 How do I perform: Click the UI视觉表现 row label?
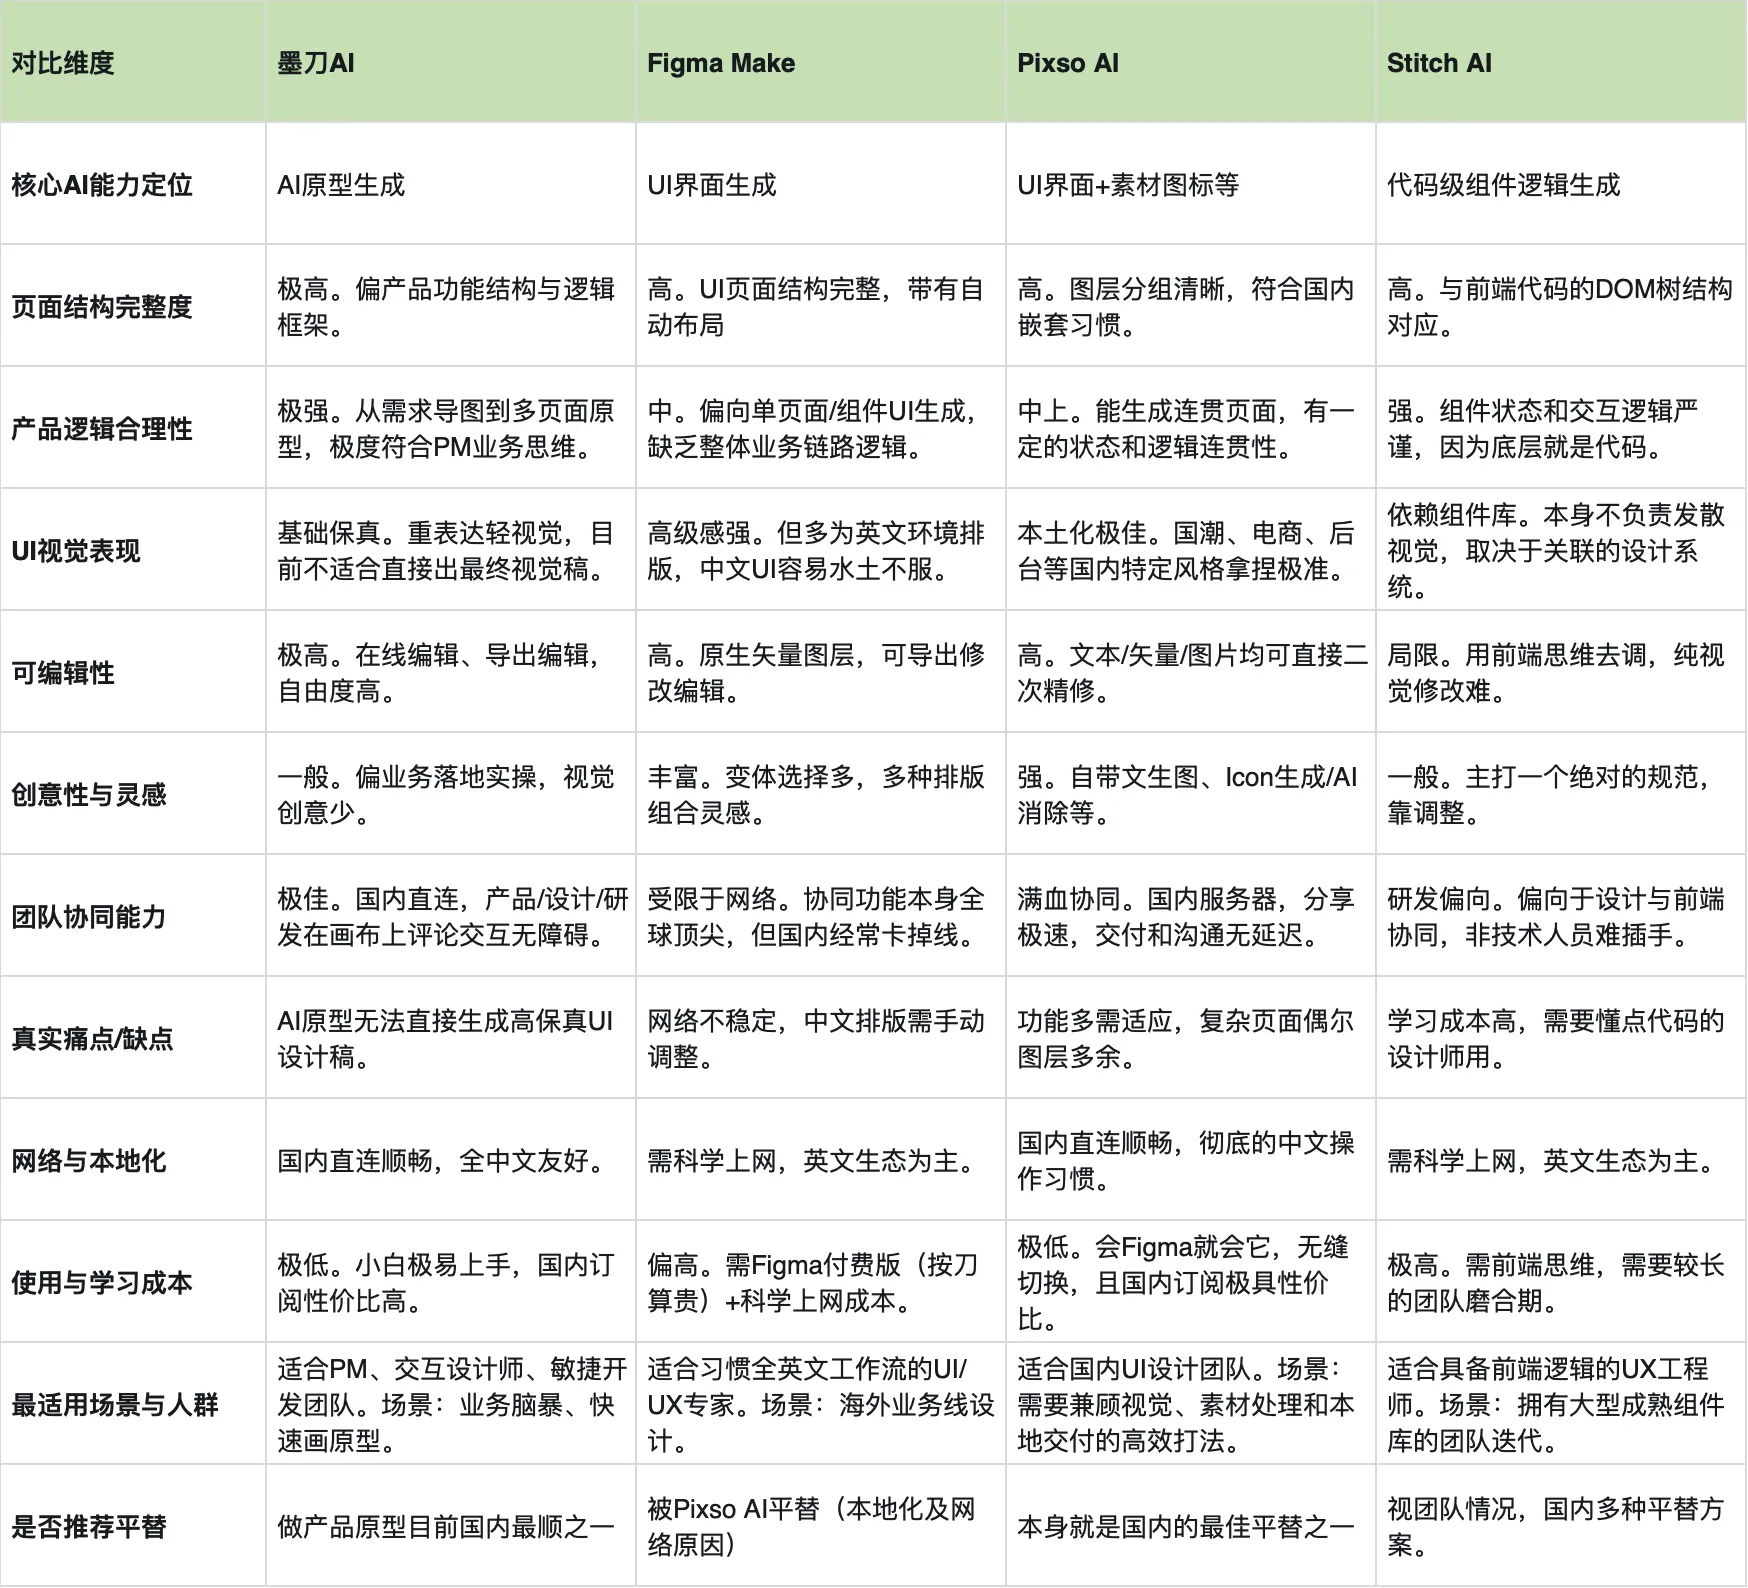133,550
